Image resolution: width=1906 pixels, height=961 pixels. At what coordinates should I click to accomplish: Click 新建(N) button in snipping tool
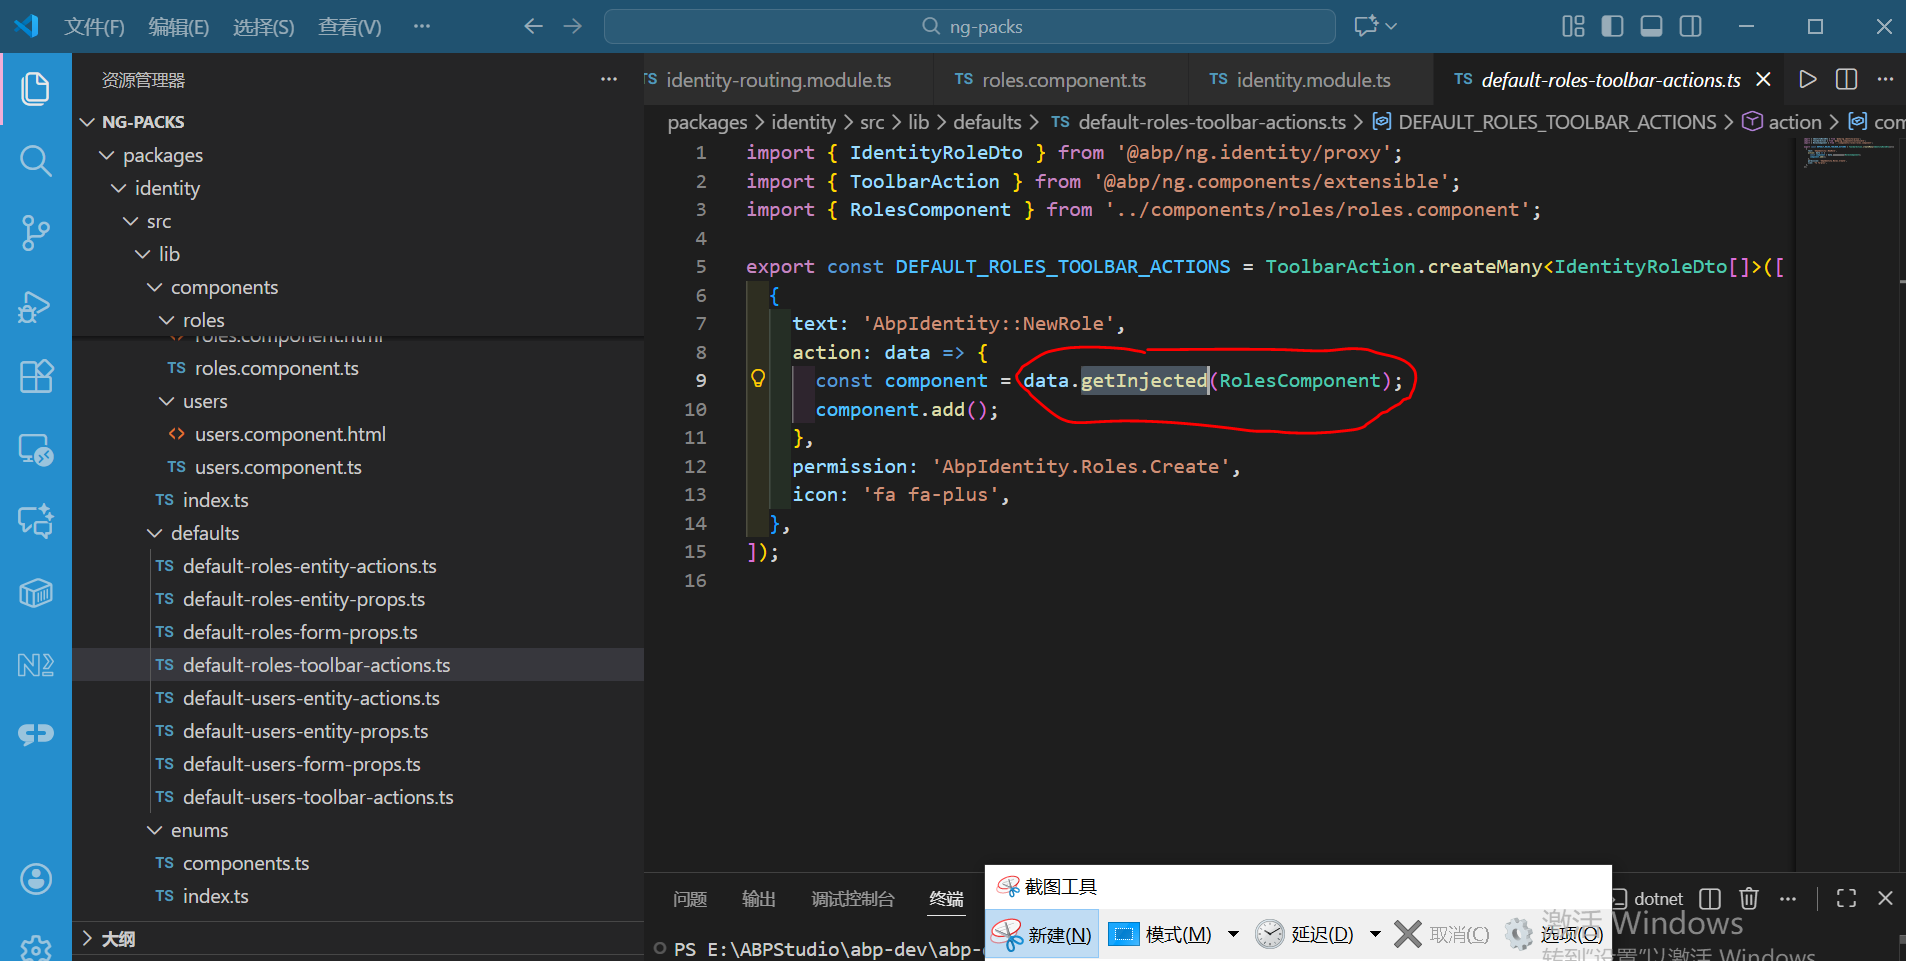tap(1043, 934)
